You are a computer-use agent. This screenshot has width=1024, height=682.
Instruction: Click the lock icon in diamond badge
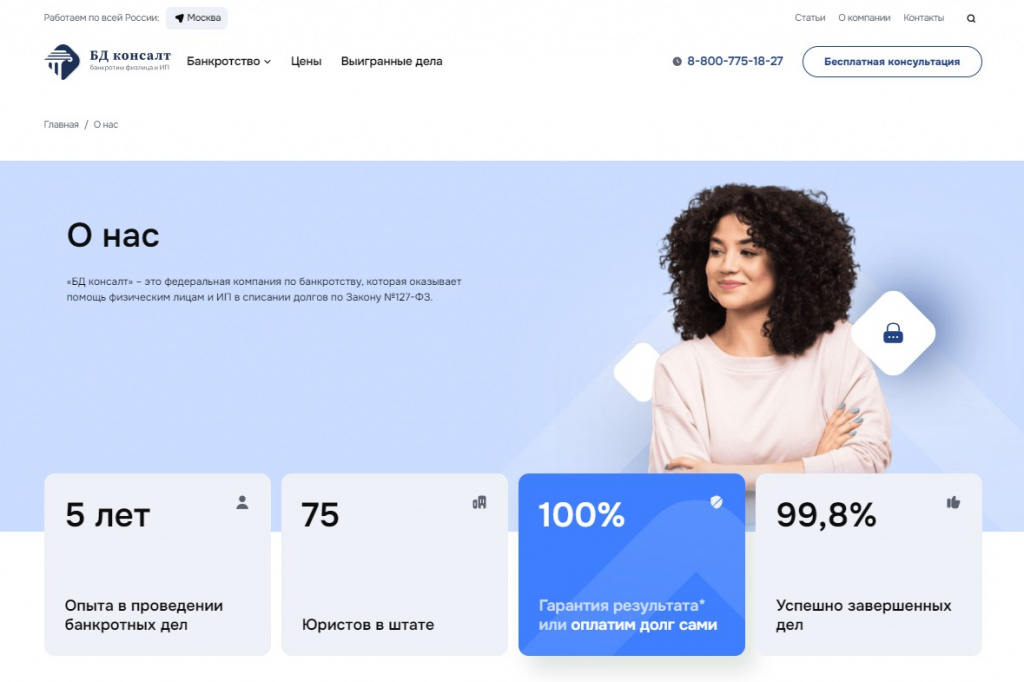[x=893, y=333]
